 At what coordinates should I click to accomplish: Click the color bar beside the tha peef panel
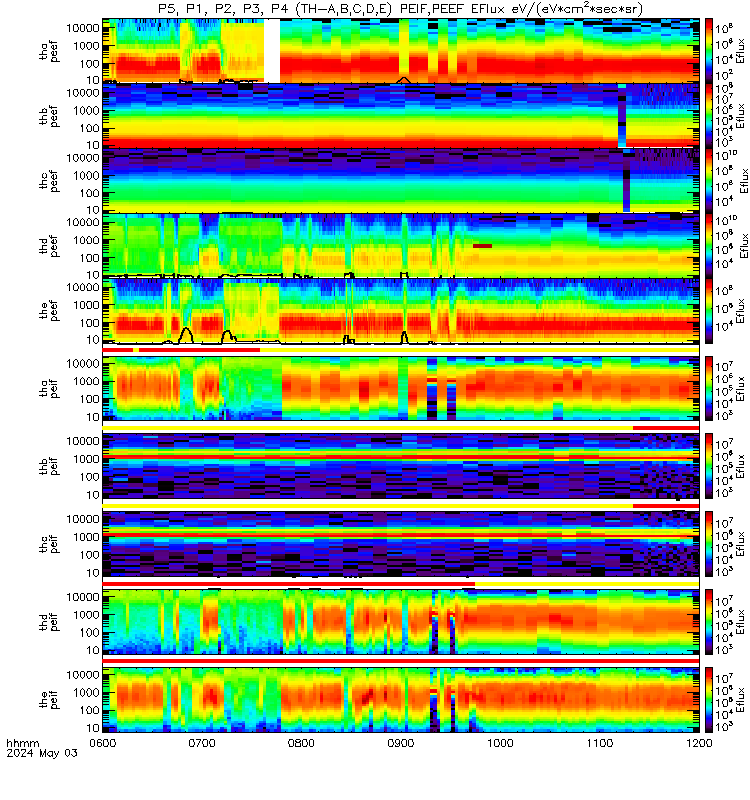coord(709,51)
